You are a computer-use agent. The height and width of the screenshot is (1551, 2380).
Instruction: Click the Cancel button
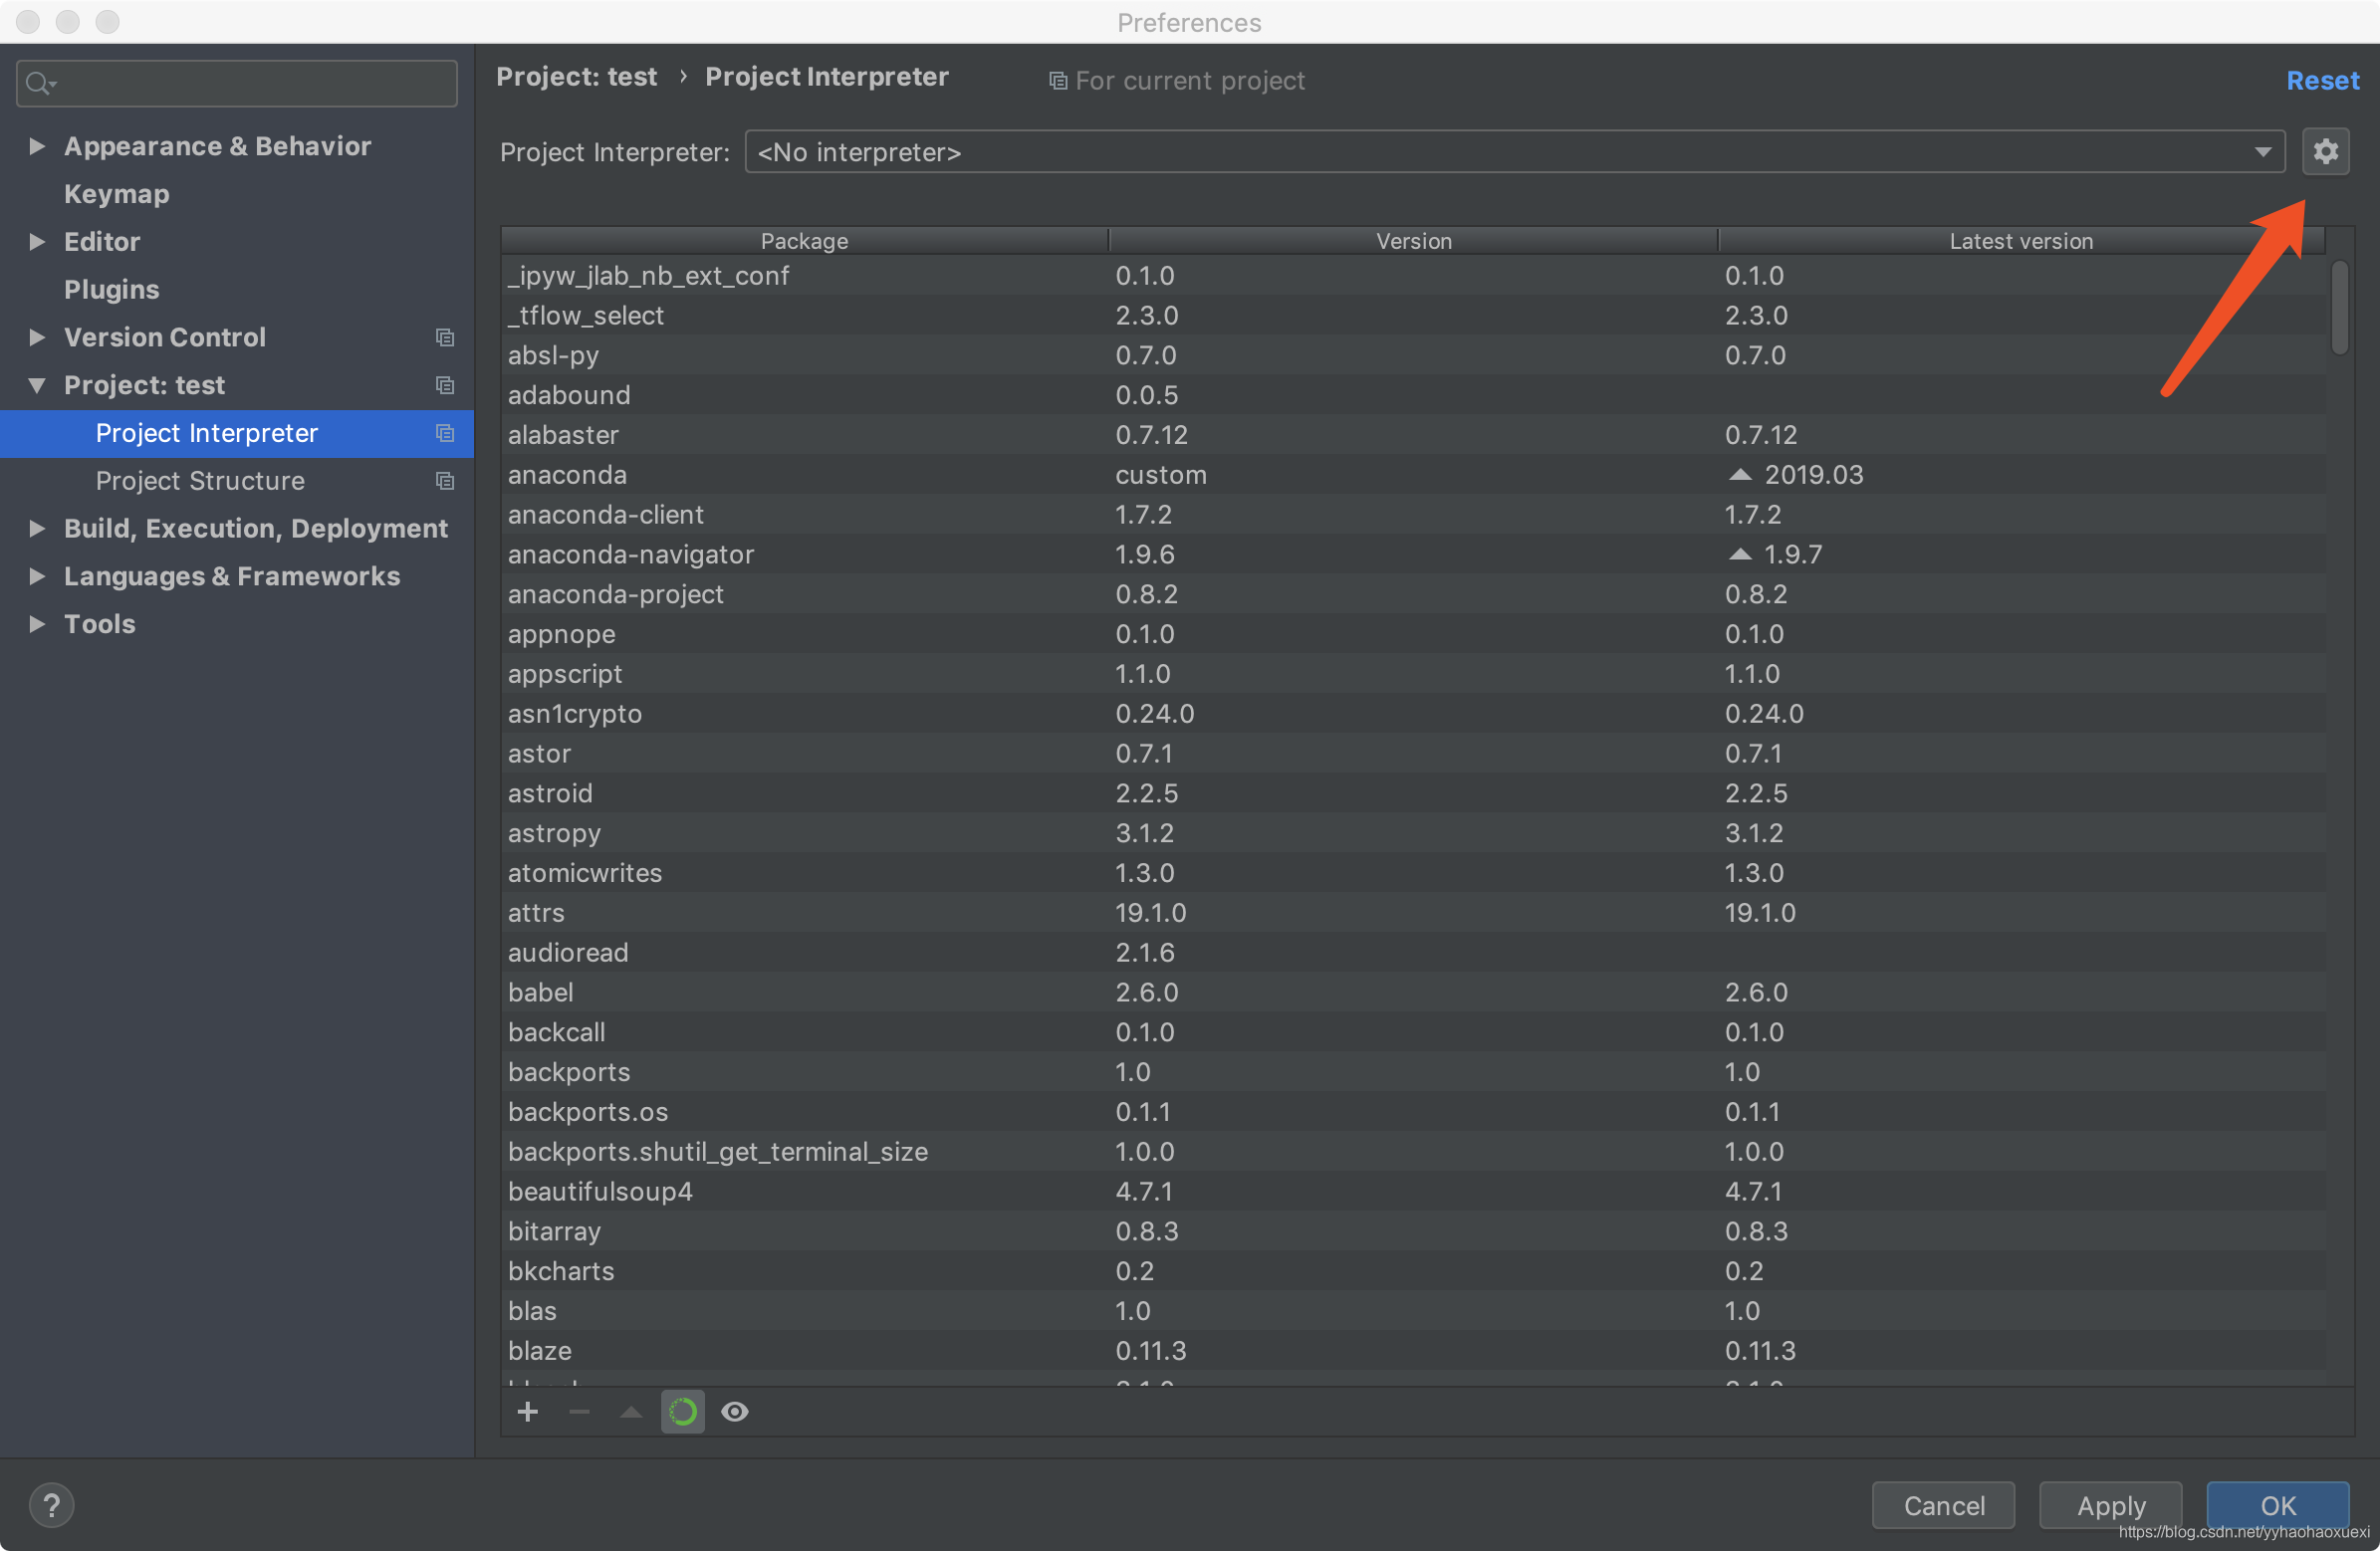[1943, 1505]
